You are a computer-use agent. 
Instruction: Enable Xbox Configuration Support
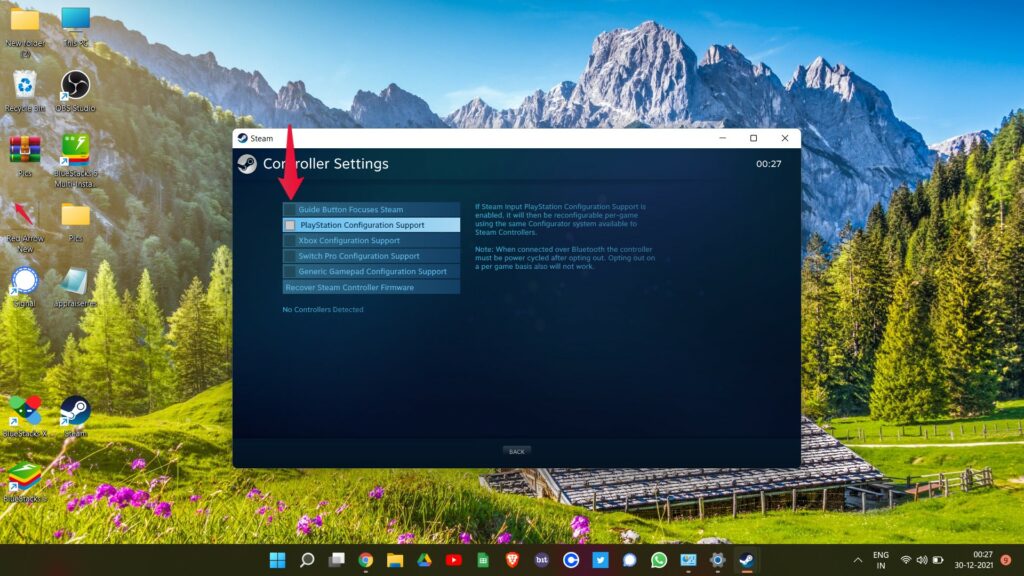coord(370,240)
